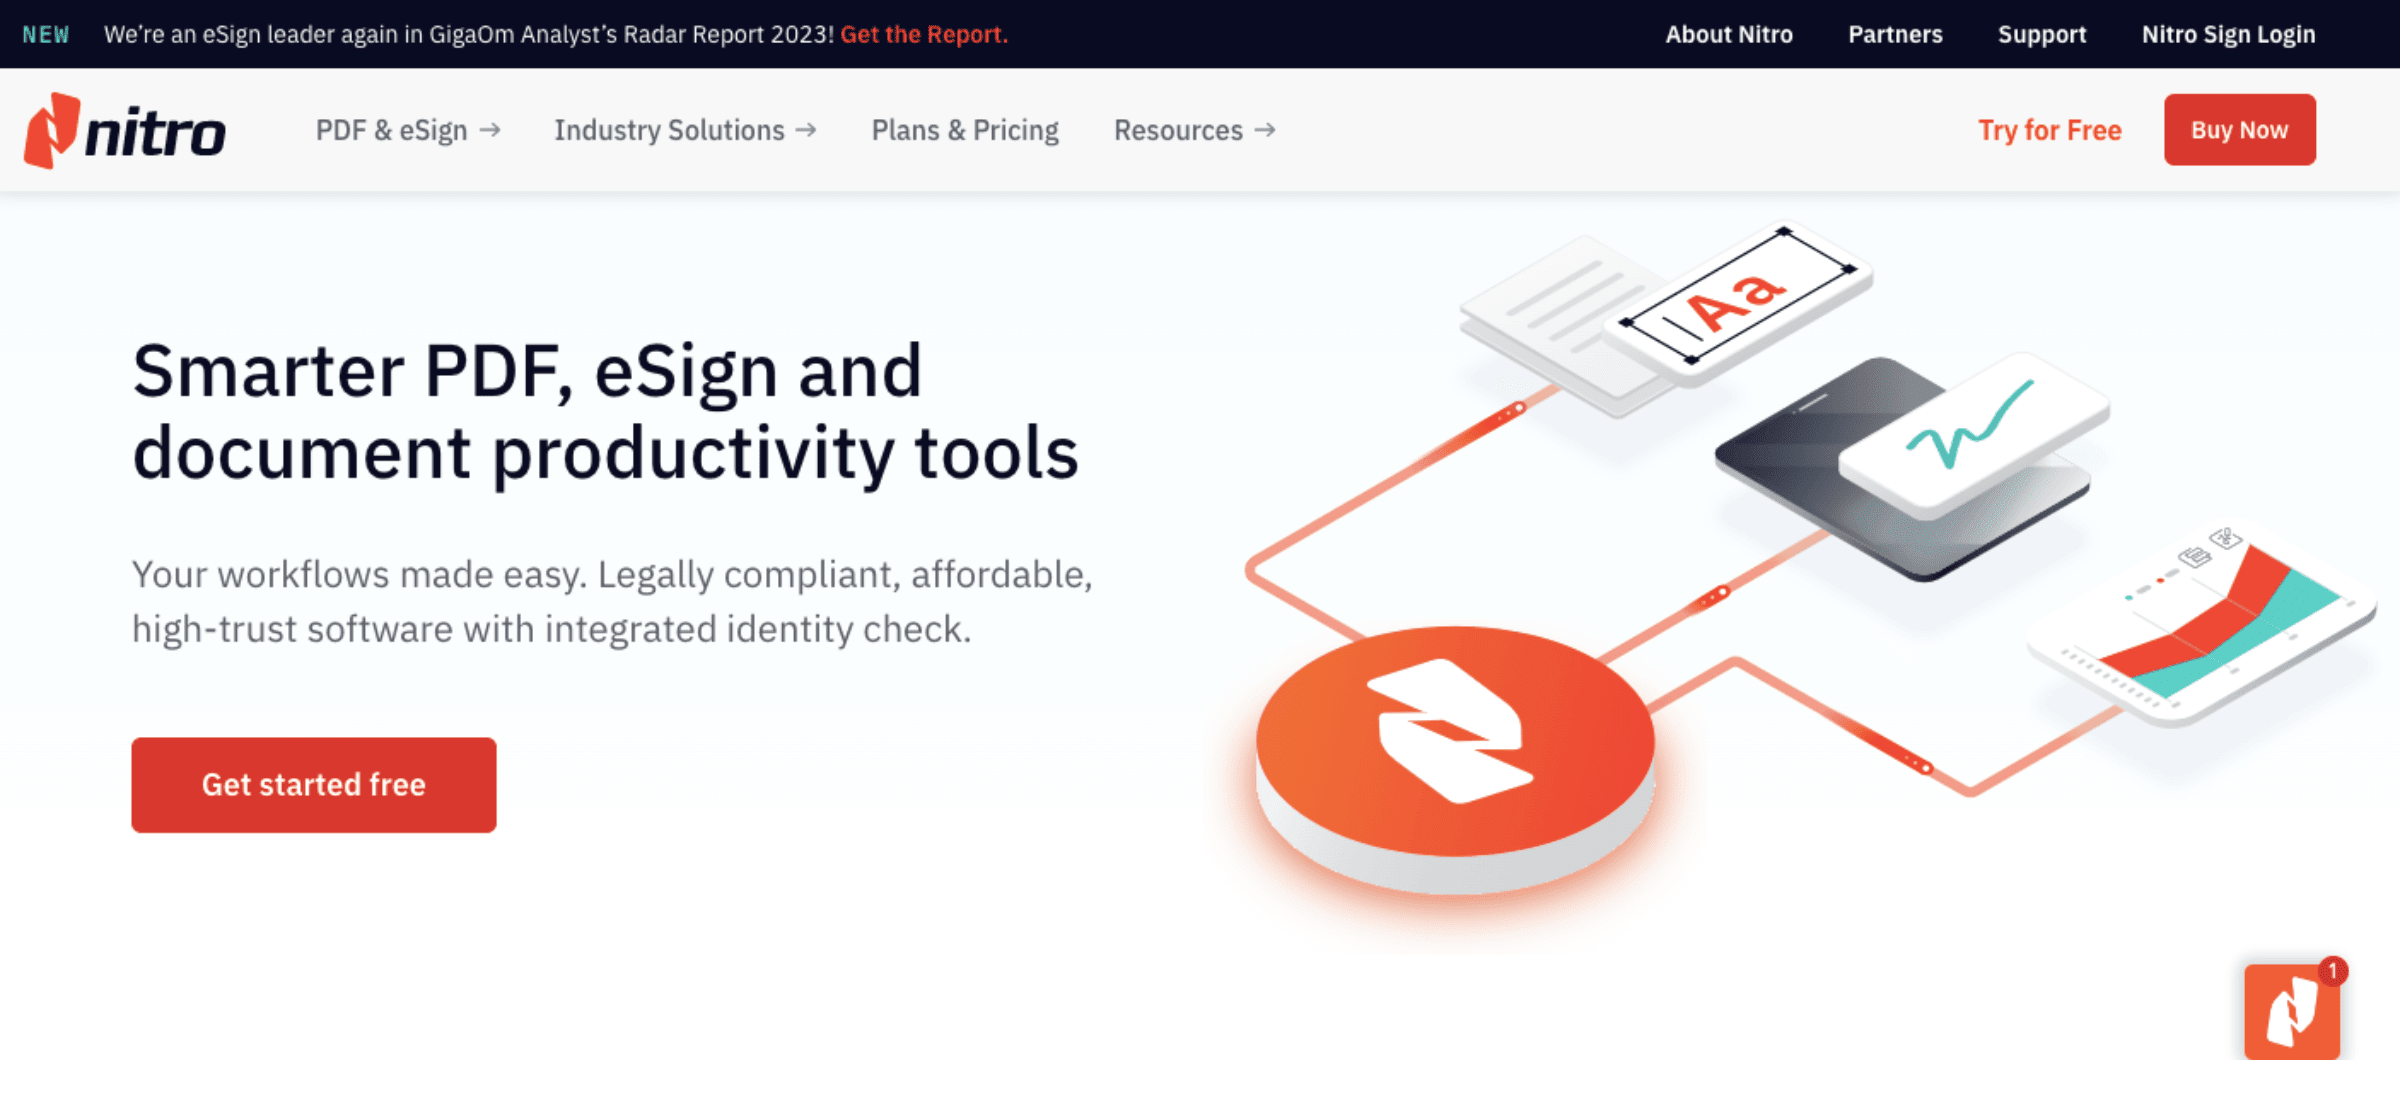Click the Buy Now button
Image resolution: width=2400 pixels, height=1100 pixels.
tap(2239, 130)
